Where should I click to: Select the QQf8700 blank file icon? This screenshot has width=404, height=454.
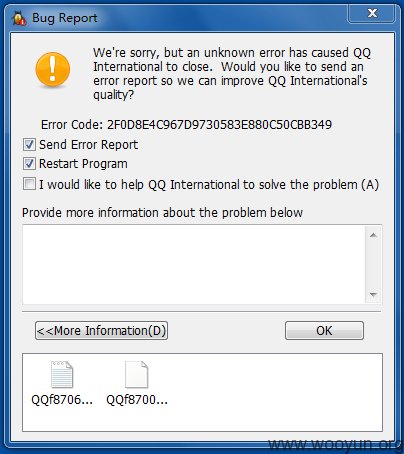137,375
